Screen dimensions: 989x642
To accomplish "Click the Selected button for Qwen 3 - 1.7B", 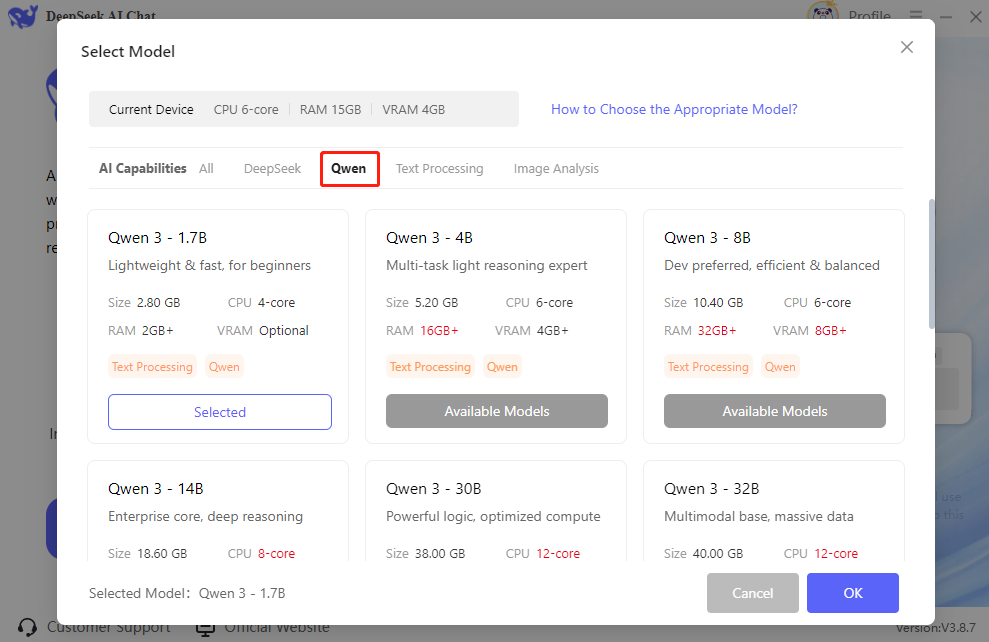I will coord(219,412).
